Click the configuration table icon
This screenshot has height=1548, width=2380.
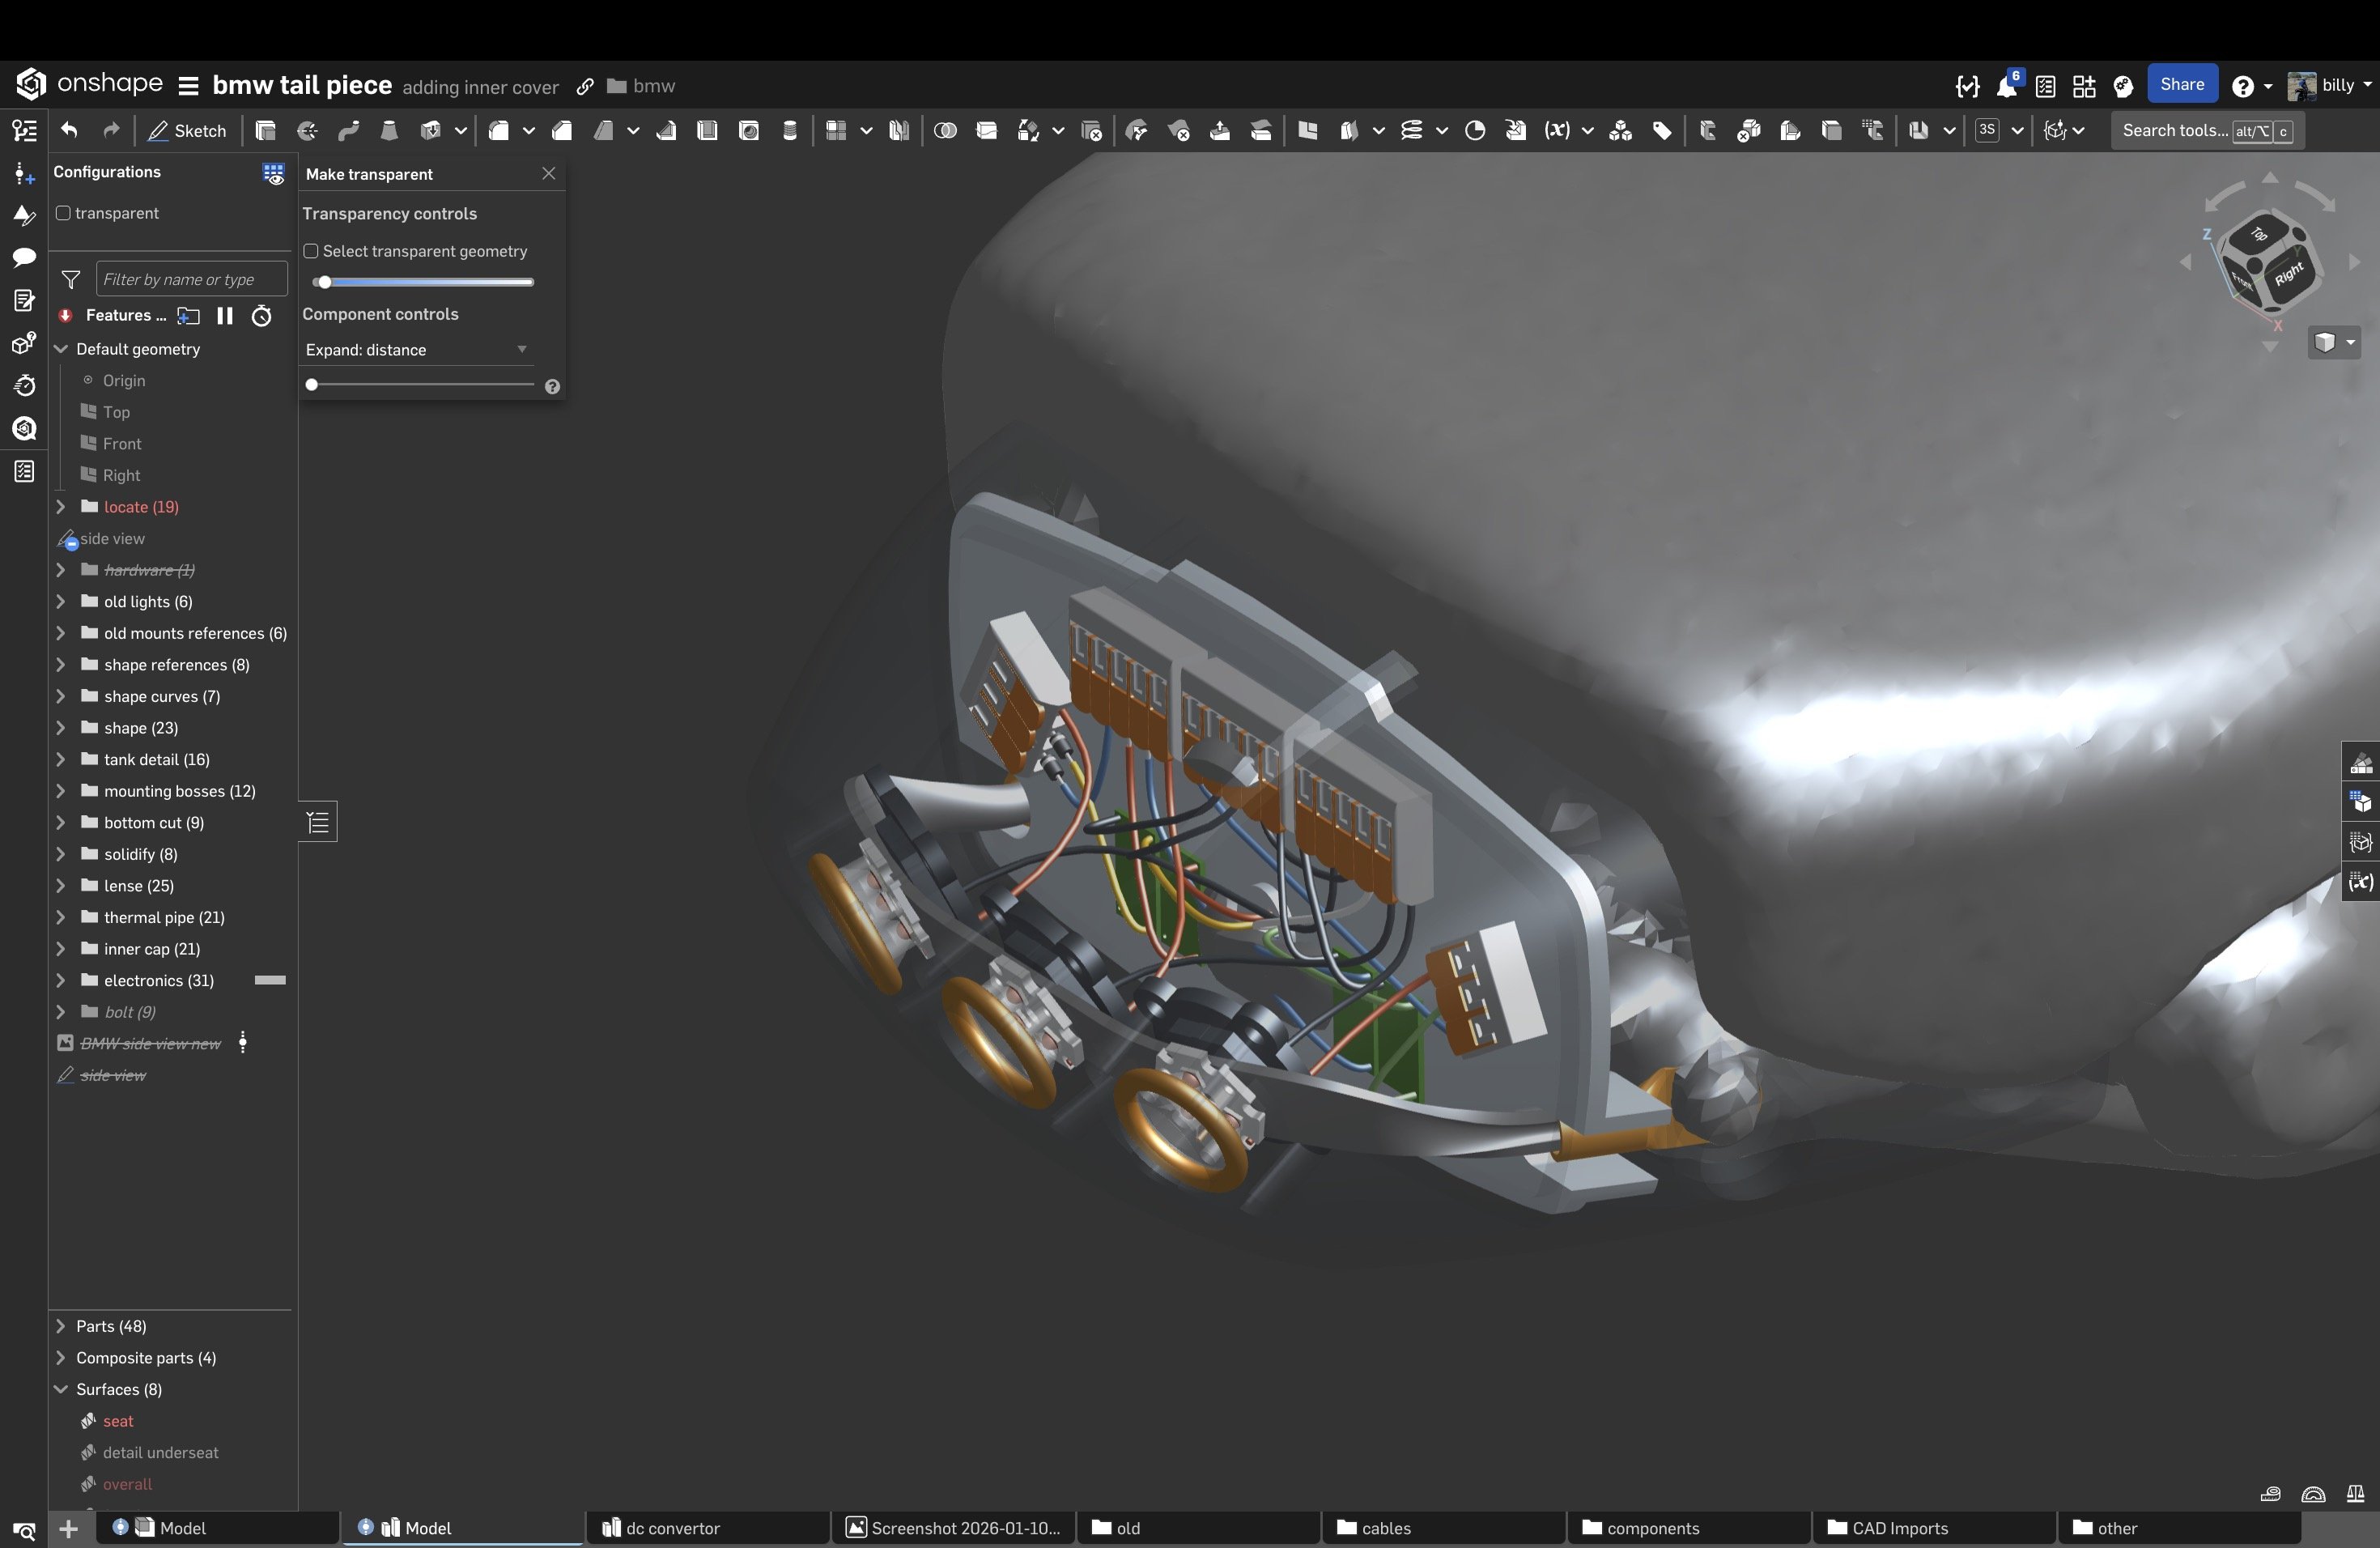coord(272,173)
